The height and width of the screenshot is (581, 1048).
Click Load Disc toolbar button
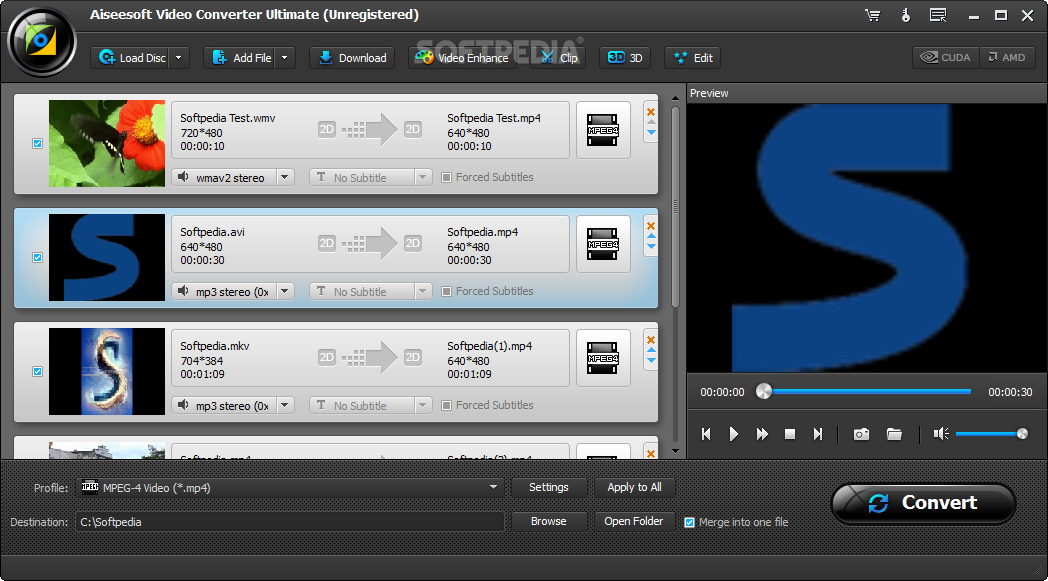point(130,57)
